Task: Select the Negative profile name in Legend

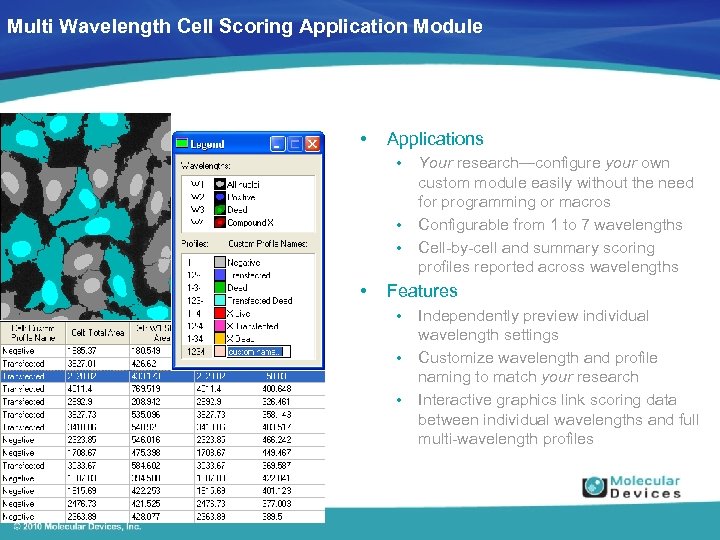Action: click(244, 263)
